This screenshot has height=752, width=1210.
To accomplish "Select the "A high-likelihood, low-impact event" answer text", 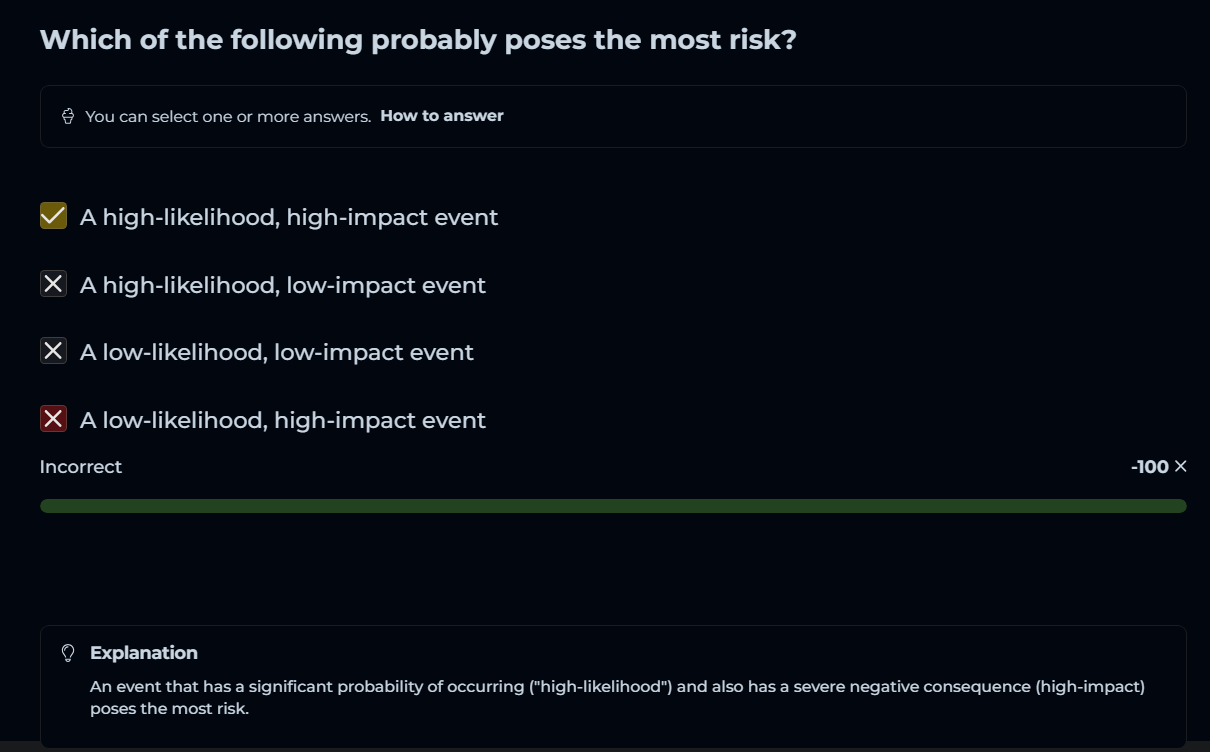I will point(282,285).
